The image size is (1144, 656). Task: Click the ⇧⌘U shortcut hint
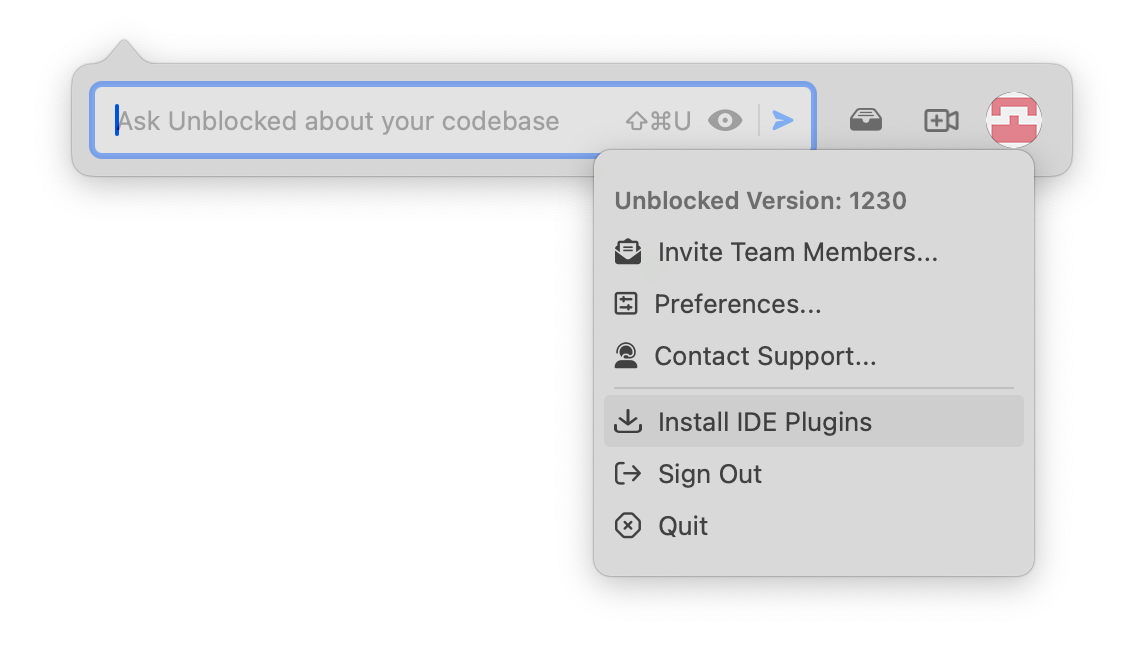click(x=658, y=121)
